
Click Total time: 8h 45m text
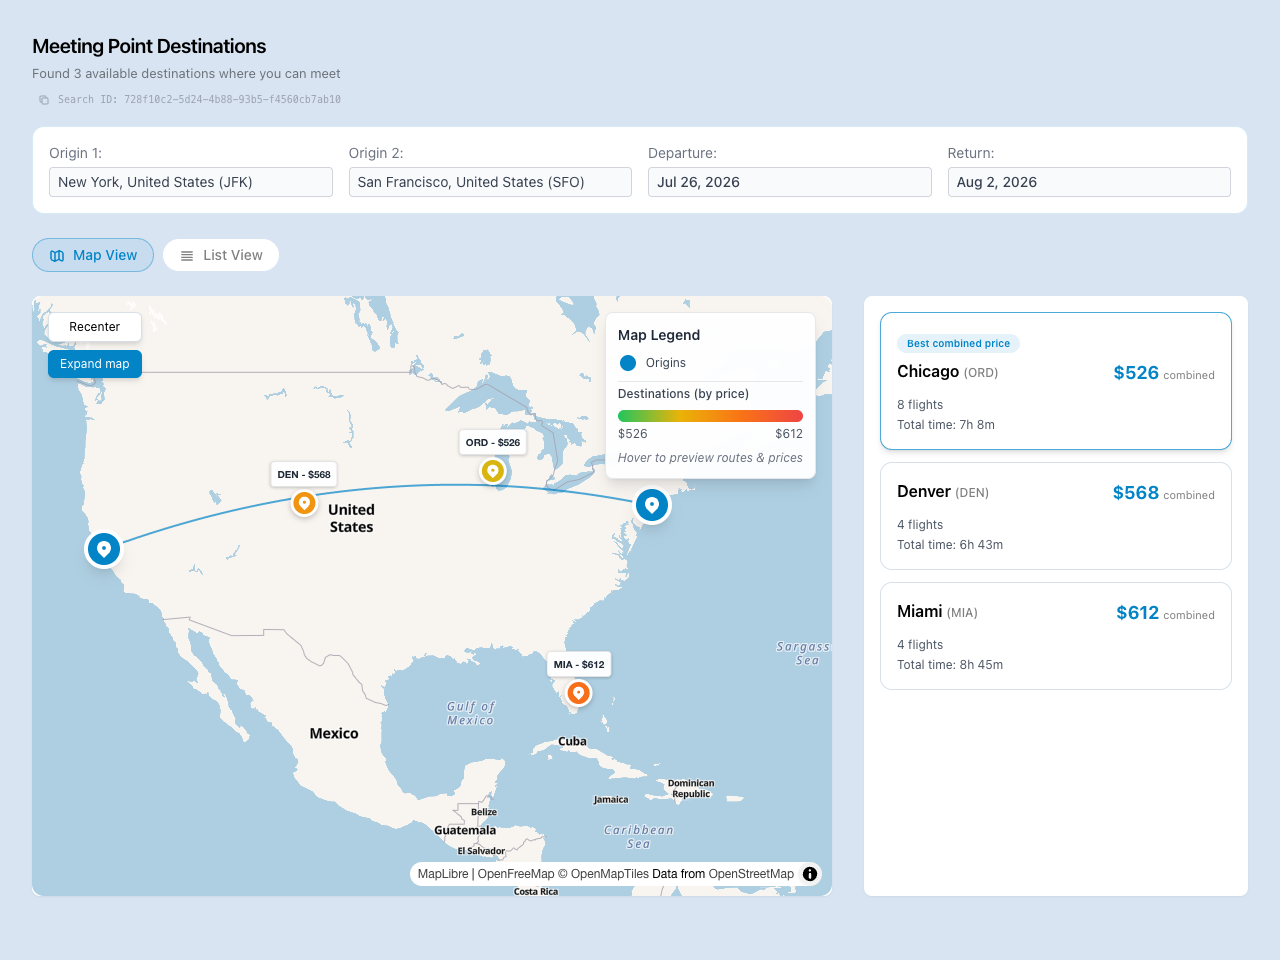(x=950, y=665)
